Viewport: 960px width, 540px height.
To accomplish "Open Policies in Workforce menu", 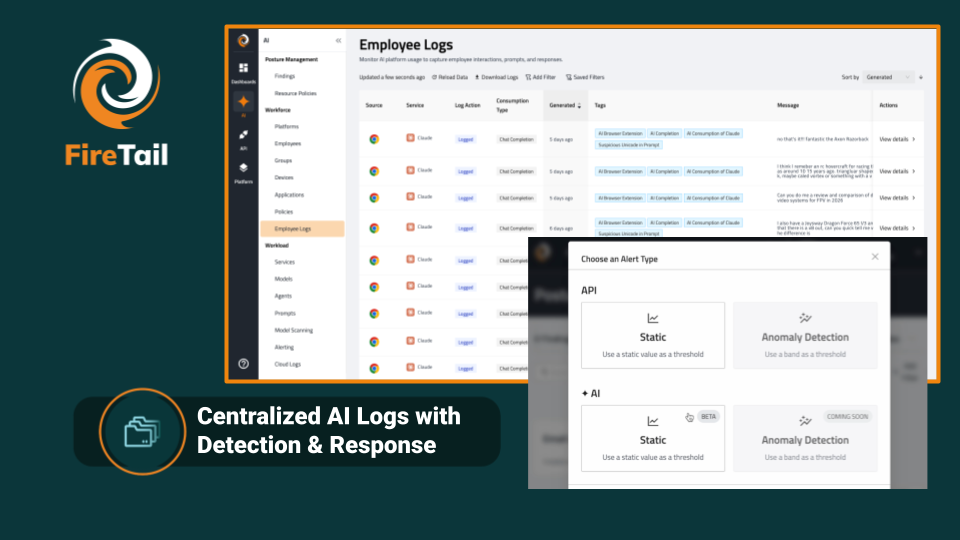I will coord(283,212).
